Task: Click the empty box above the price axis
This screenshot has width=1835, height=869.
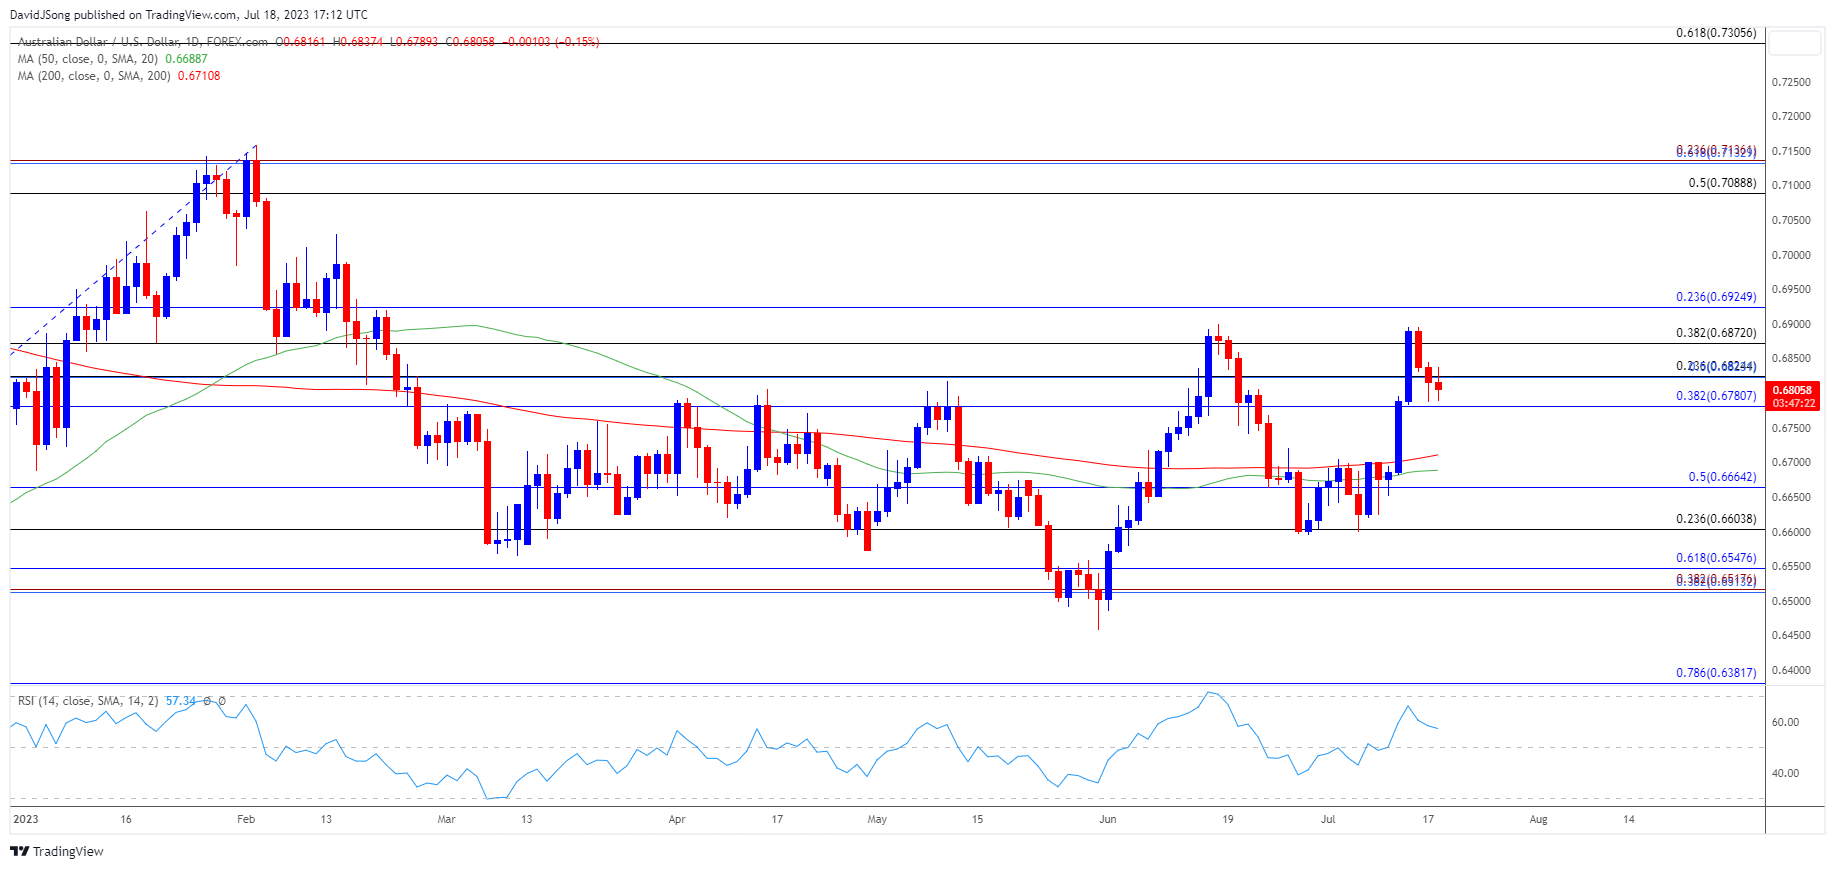Action: [x=1794, y=42]
